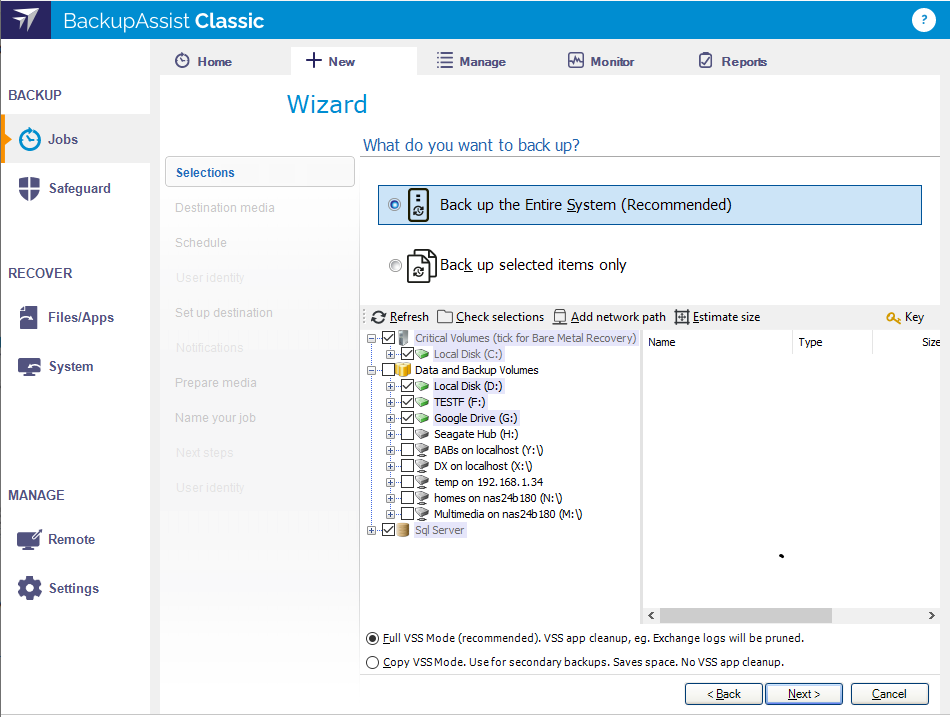Toggle the Sql Server checkbox
The width and height of the screenshot is (950, 719).
pyautogui.click(x=388, y=530)
